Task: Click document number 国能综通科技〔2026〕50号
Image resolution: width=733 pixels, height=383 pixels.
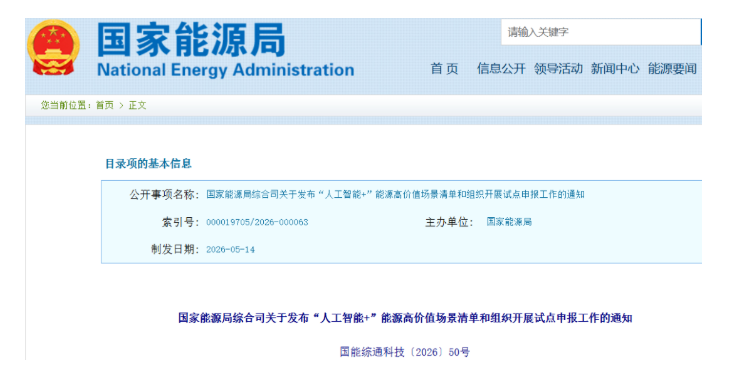Action: click(405, 352)
